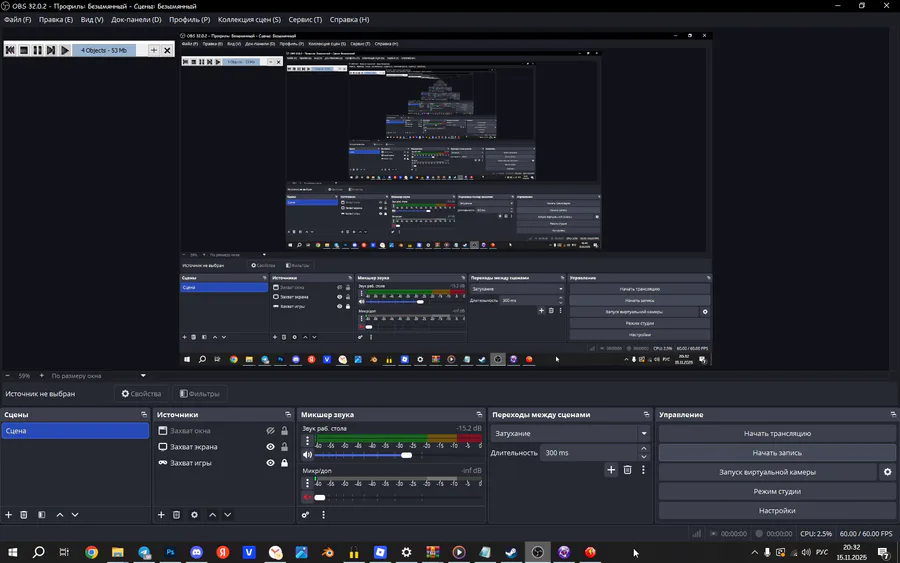900x563 pixels.
Task: Open options dots for Микр/доп channel
Action: 307,483
